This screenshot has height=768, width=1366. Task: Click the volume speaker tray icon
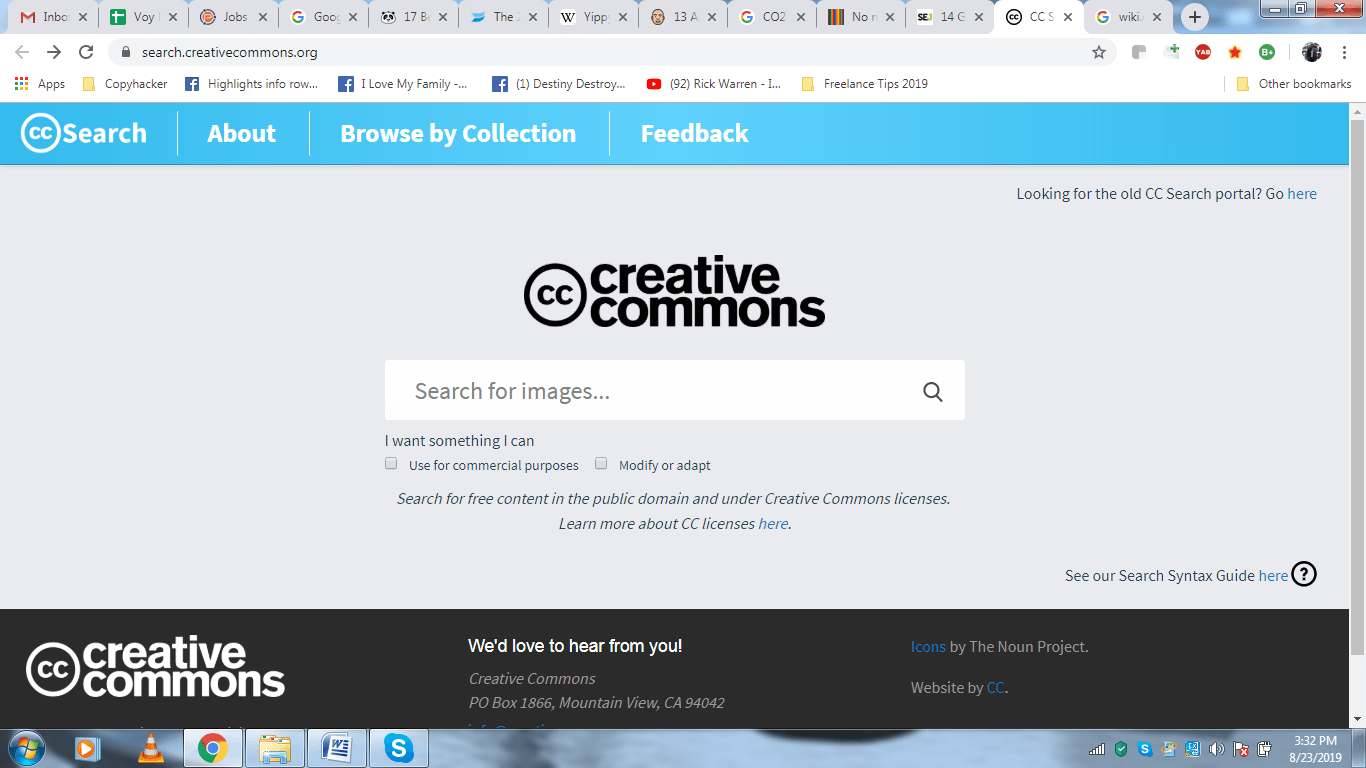coord(1217,749)
